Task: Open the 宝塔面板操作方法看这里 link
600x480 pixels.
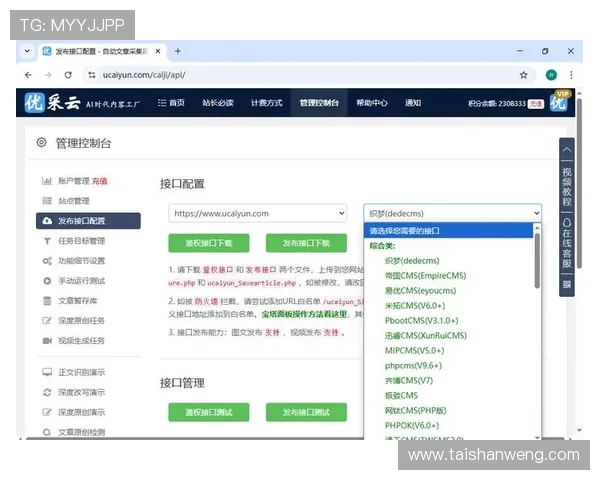Action: (304, 314)
